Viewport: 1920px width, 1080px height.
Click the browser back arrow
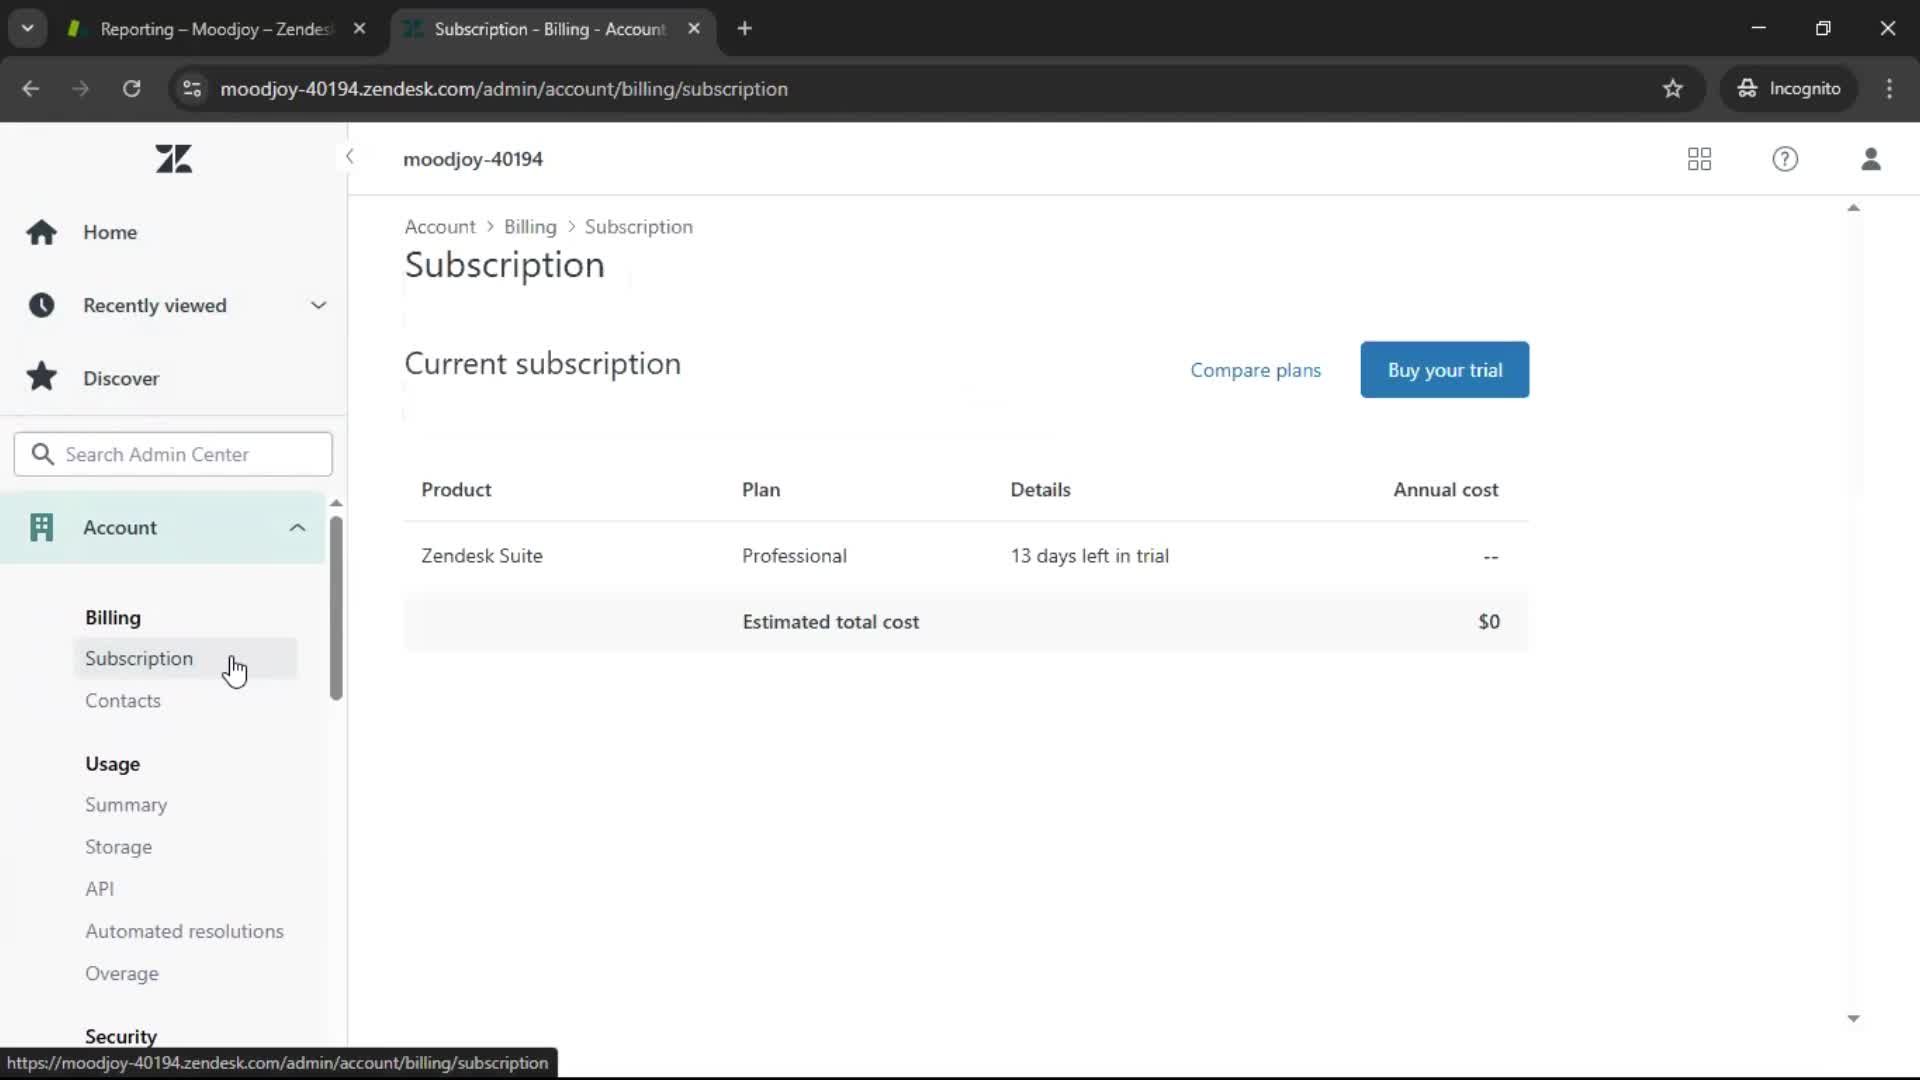(31, 89)
